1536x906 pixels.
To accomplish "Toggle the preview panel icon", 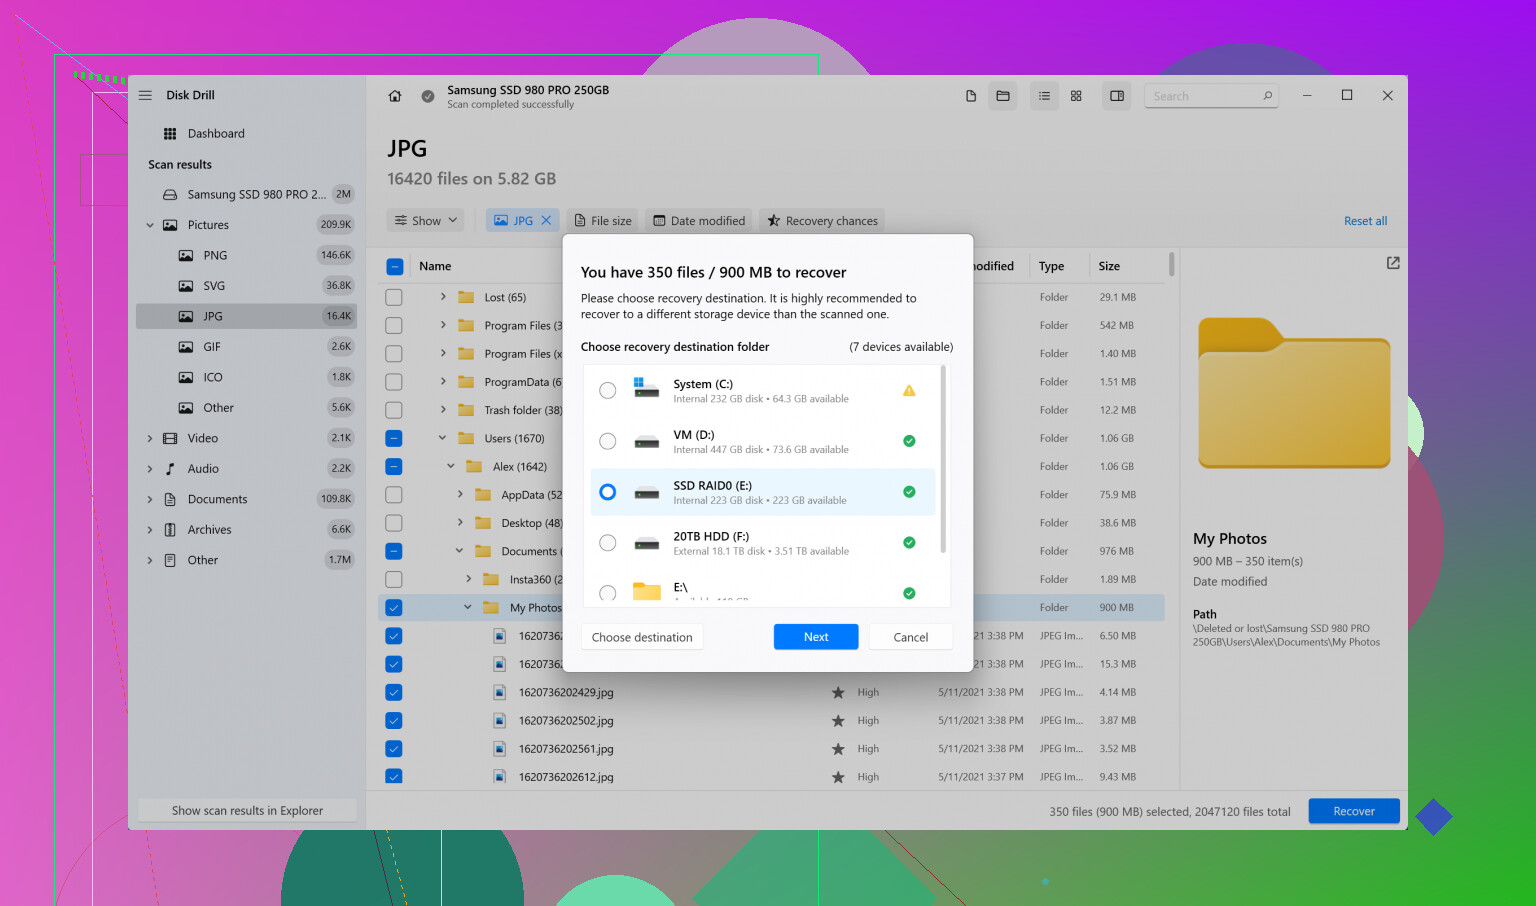I will [1117, 96].
